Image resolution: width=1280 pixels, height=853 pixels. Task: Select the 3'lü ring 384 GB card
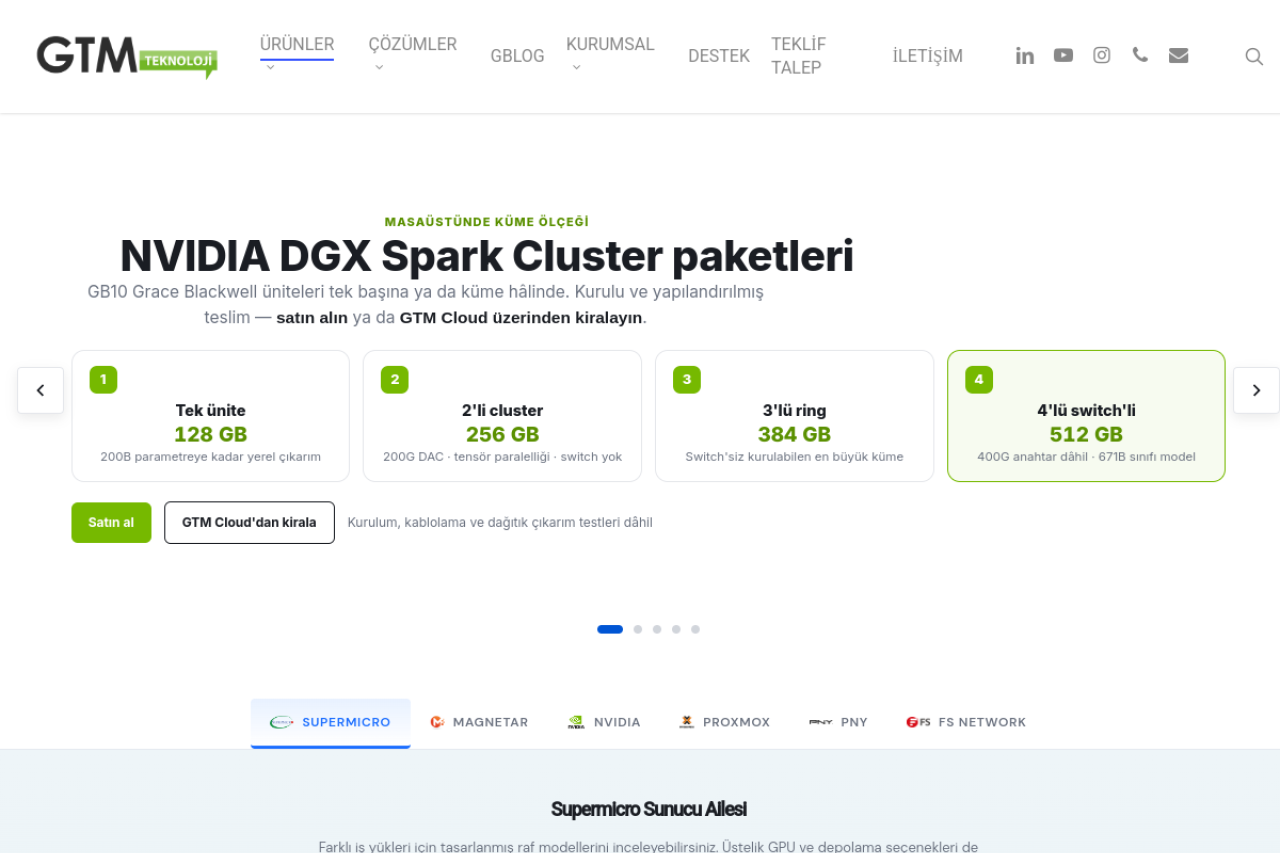point(794,416)
